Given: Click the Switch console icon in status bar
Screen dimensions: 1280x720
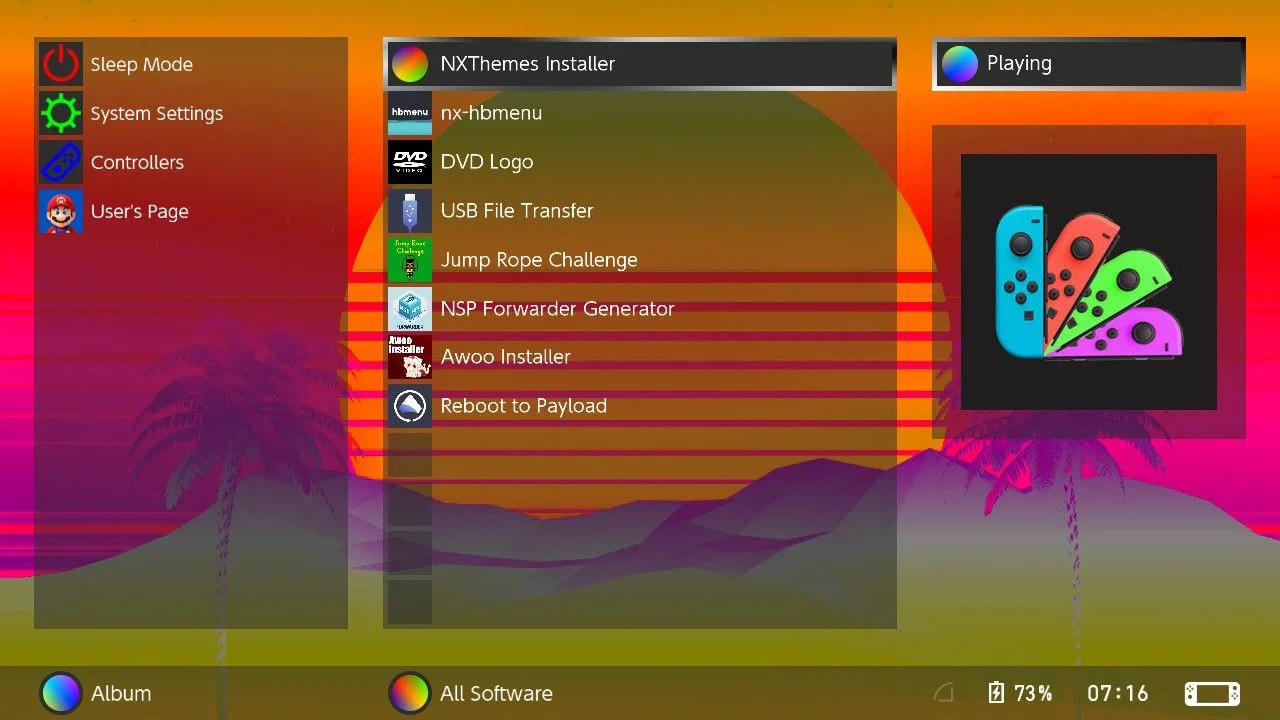Looking at the screenshot, I should [1212, 693].
